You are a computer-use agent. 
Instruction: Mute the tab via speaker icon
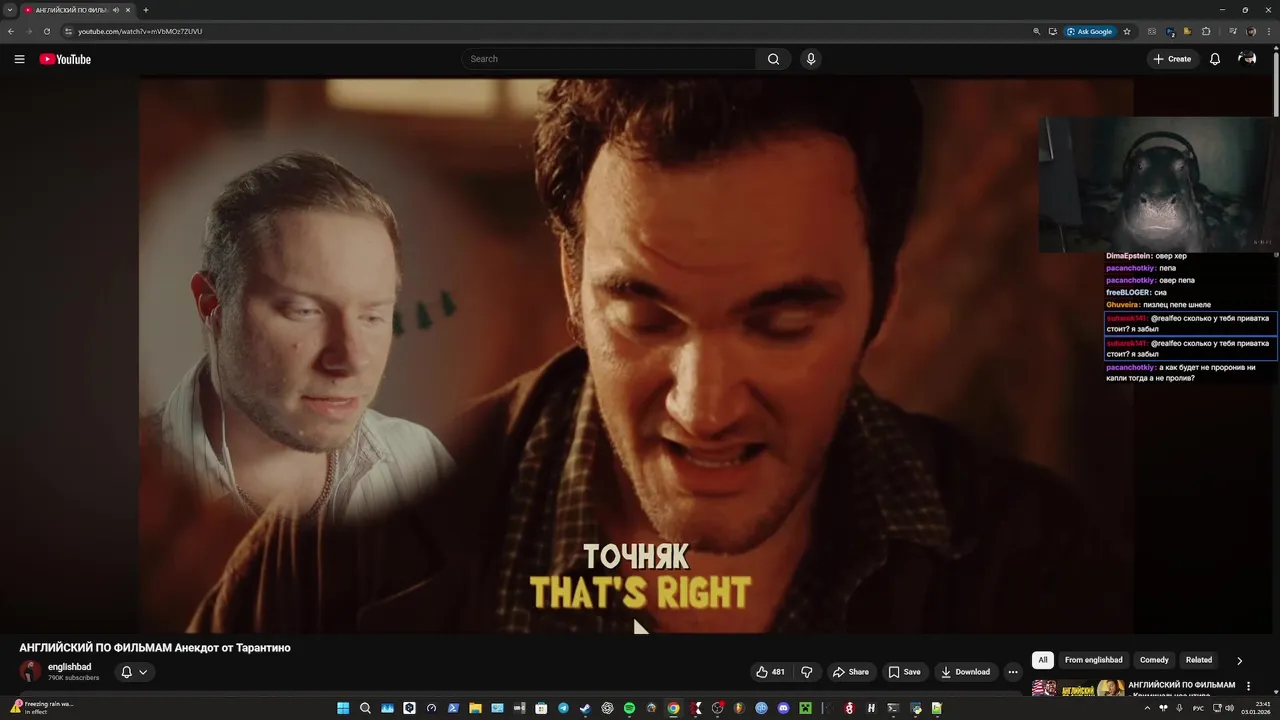[x=116, y=10]
